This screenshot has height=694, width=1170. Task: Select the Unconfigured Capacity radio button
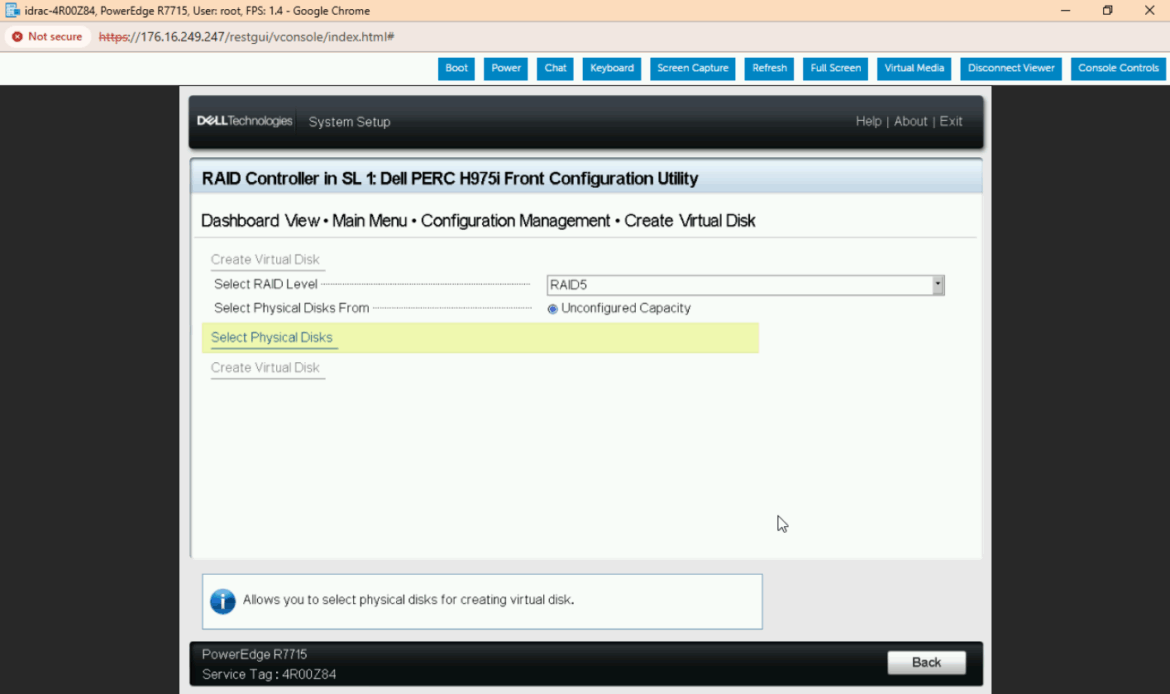(x=553, y=309)
